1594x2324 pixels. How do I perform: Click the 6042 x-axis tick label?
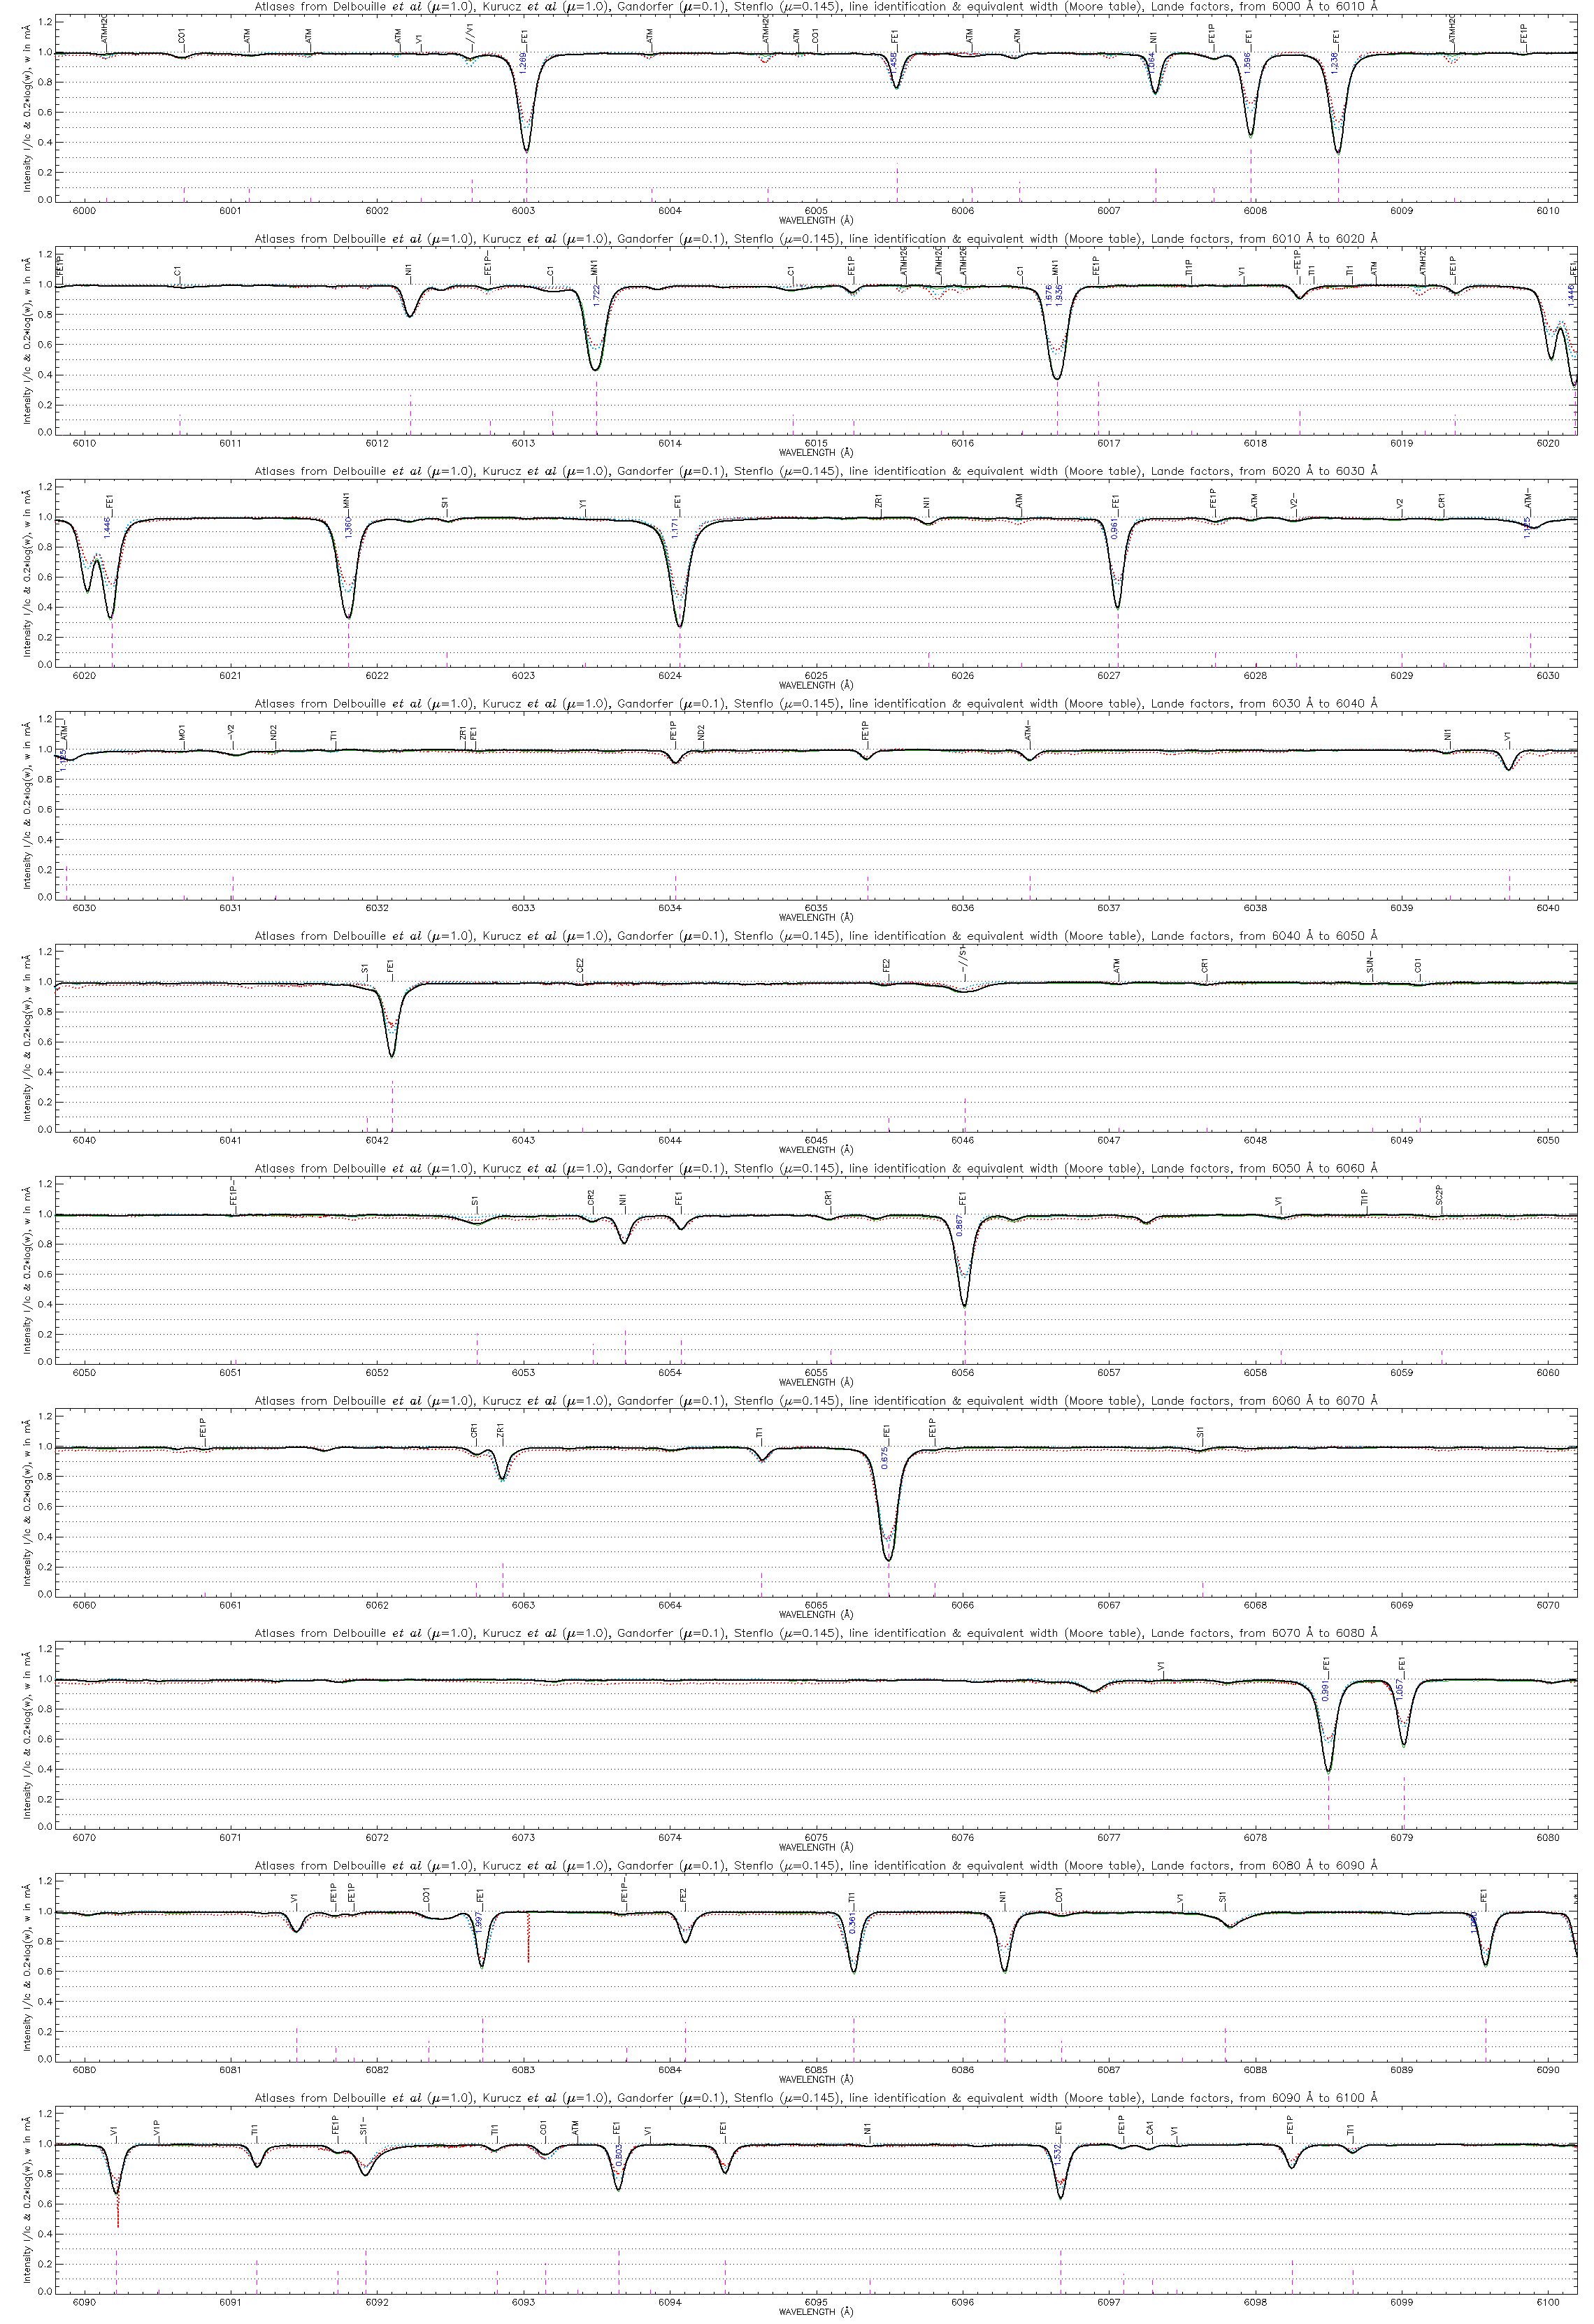(377, 1140)
